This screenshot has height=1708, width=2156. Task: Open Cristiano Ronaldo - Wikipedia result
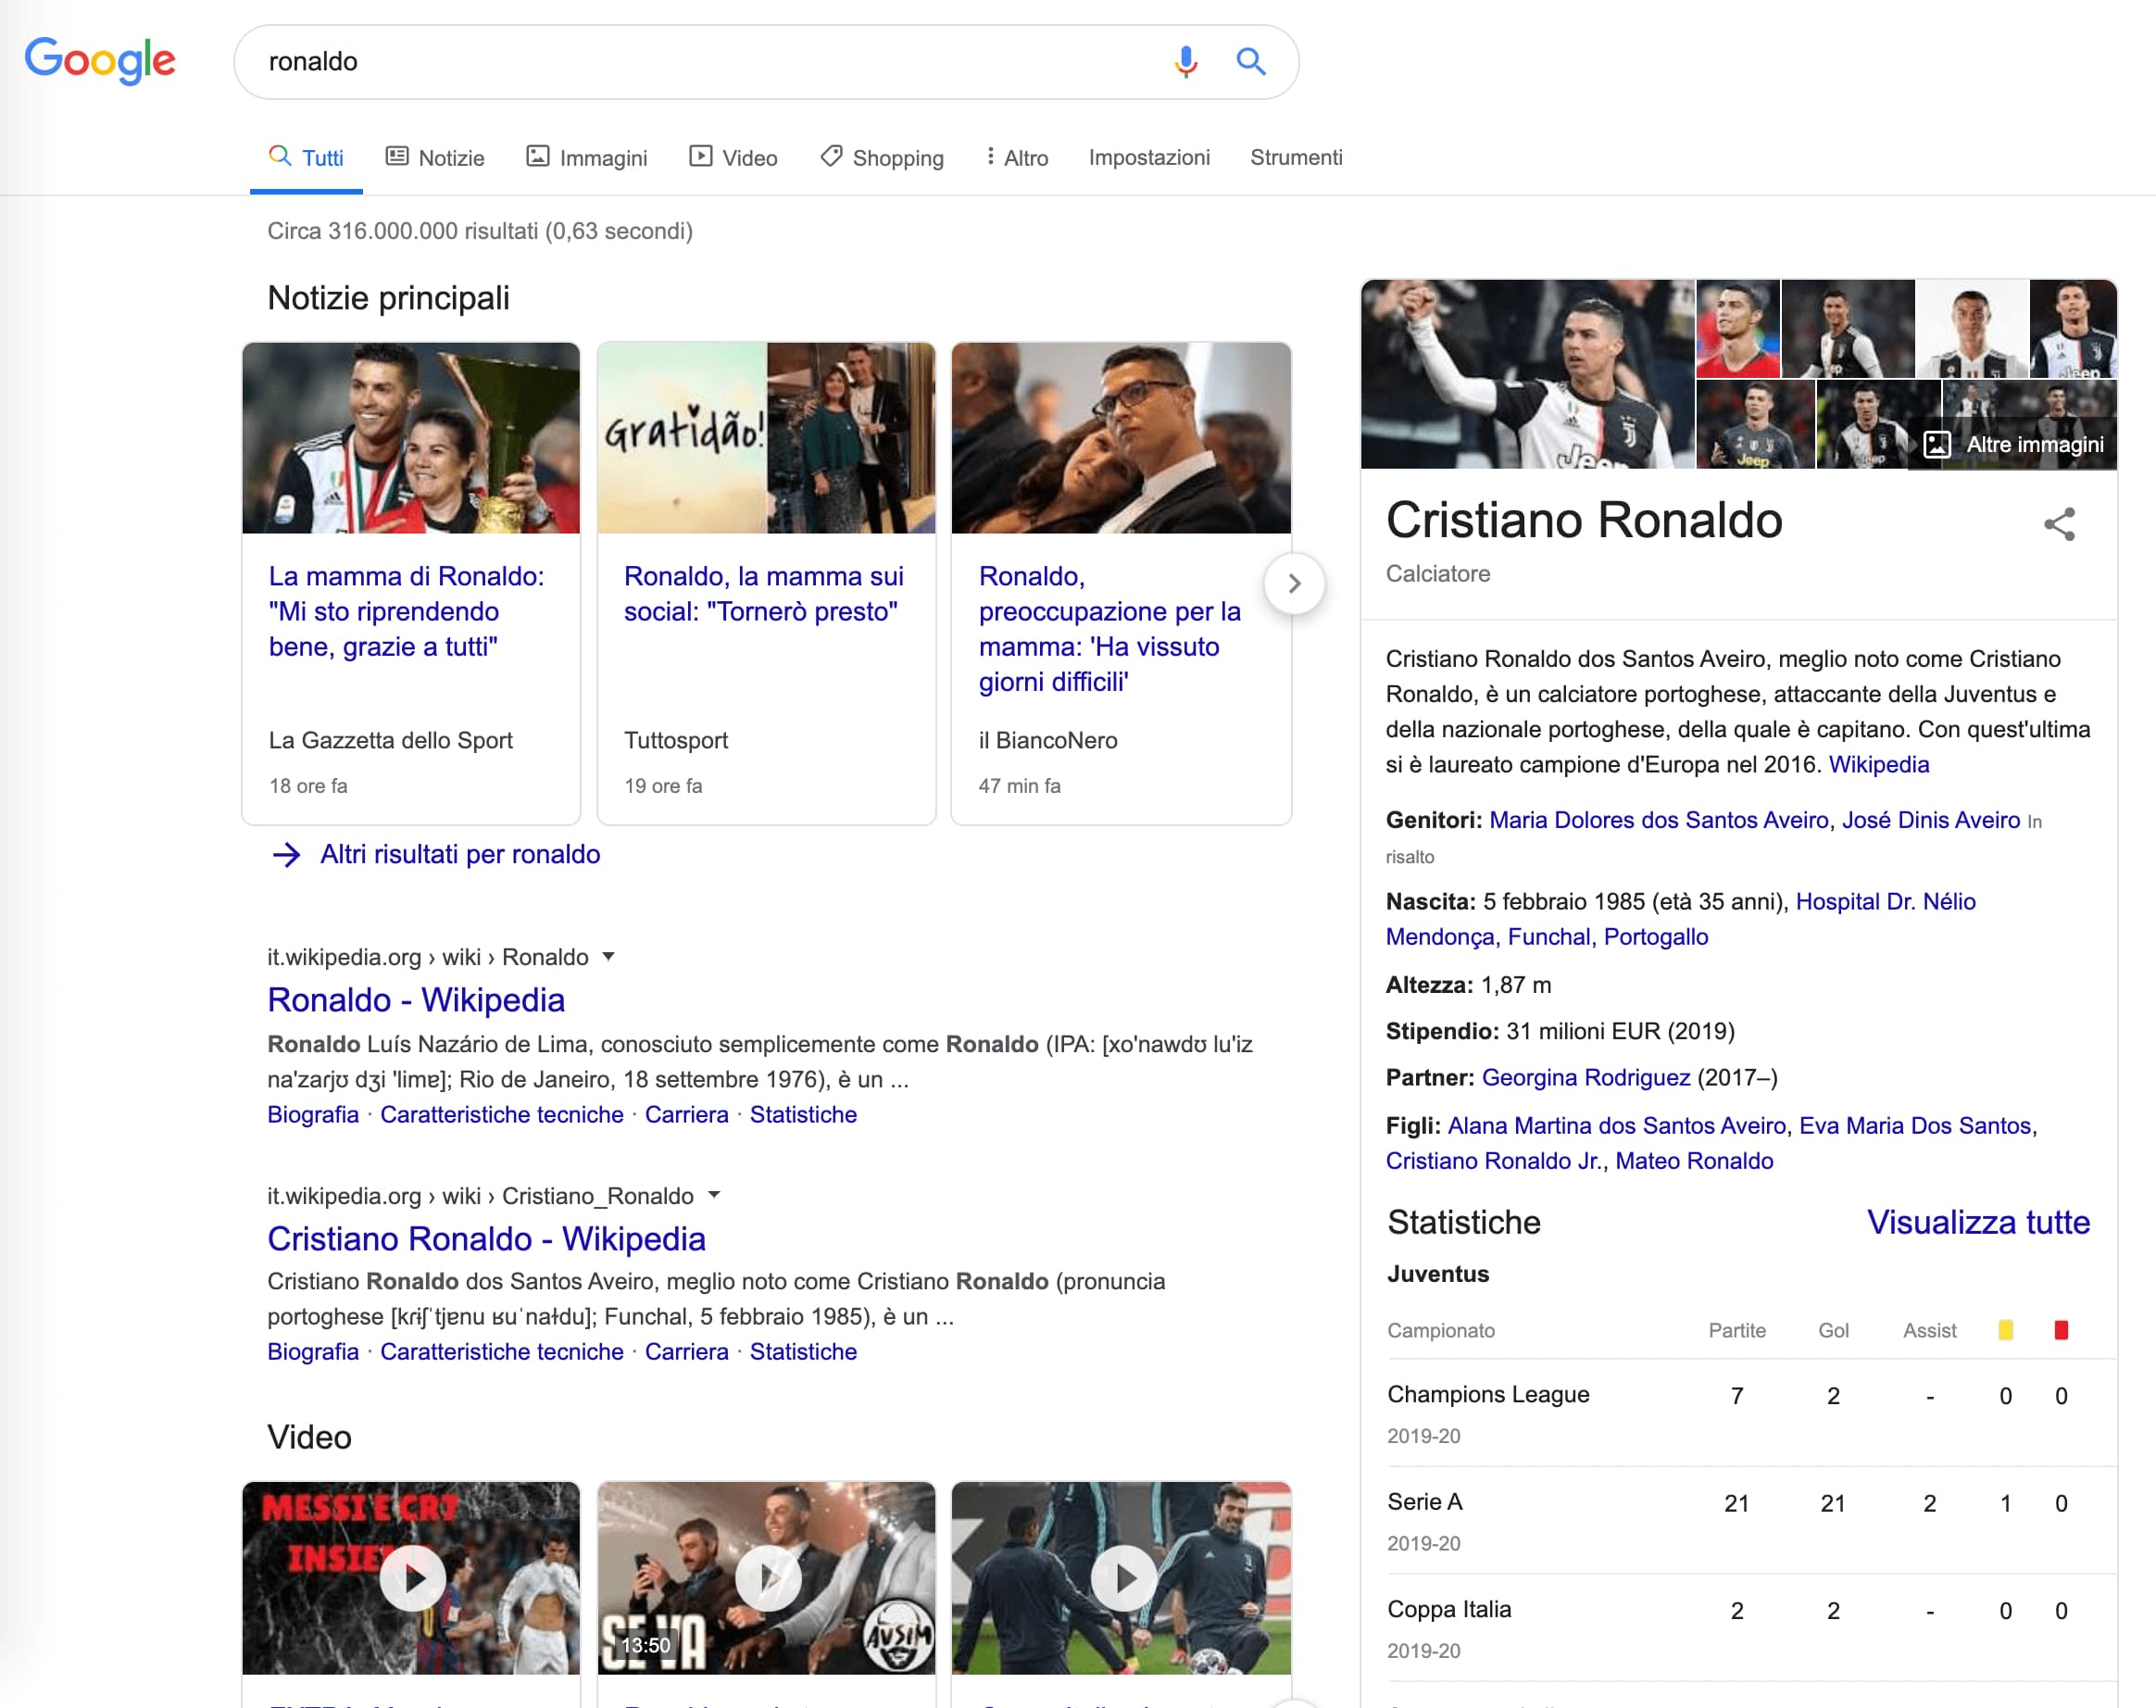click(486, 1238)
